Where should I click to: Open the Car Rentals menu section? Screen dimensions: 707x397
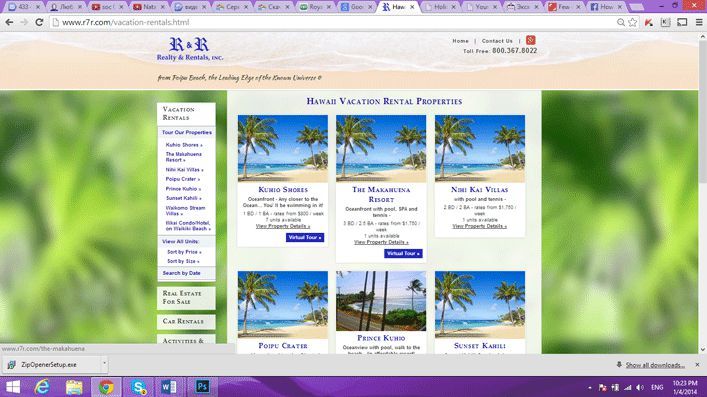tap(186, 321)
